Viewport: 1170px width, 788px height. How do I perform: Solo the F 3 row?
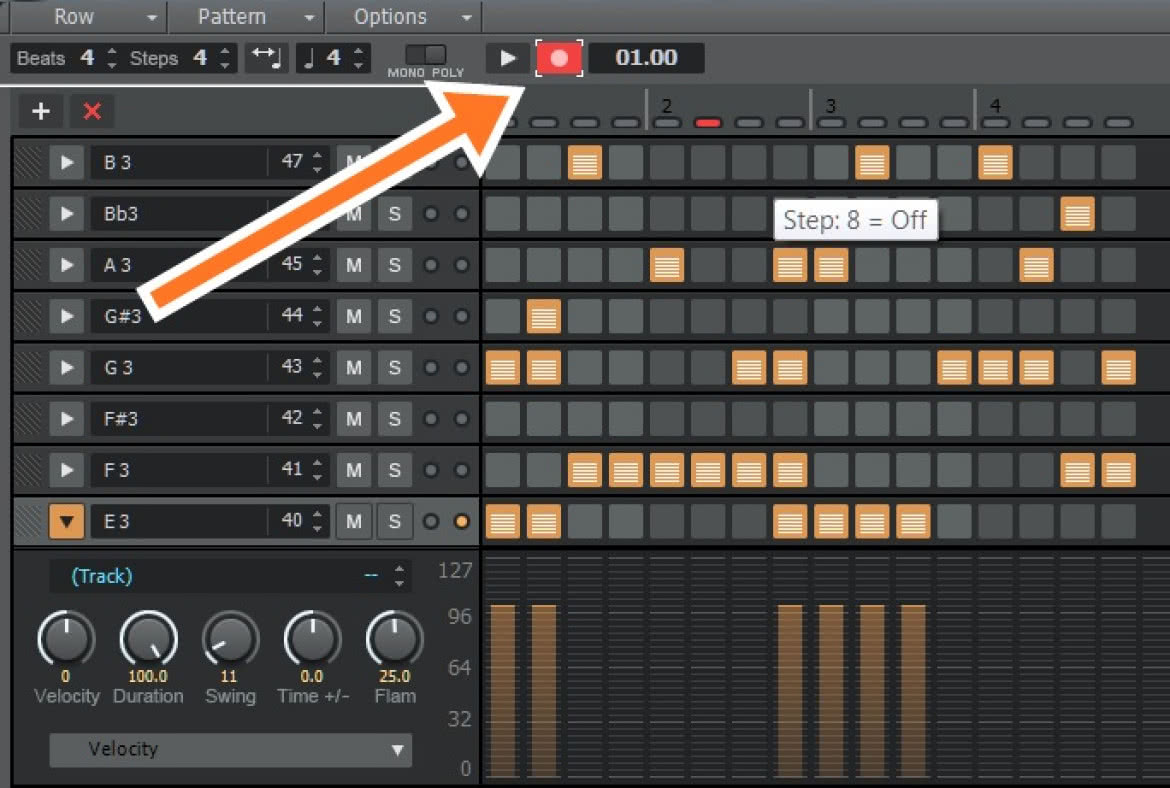(395, 470)
